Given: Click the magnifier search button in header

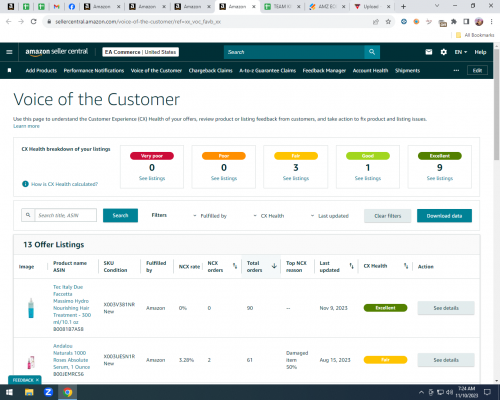Looking at the screenshot, I should (x=372, y=52).
